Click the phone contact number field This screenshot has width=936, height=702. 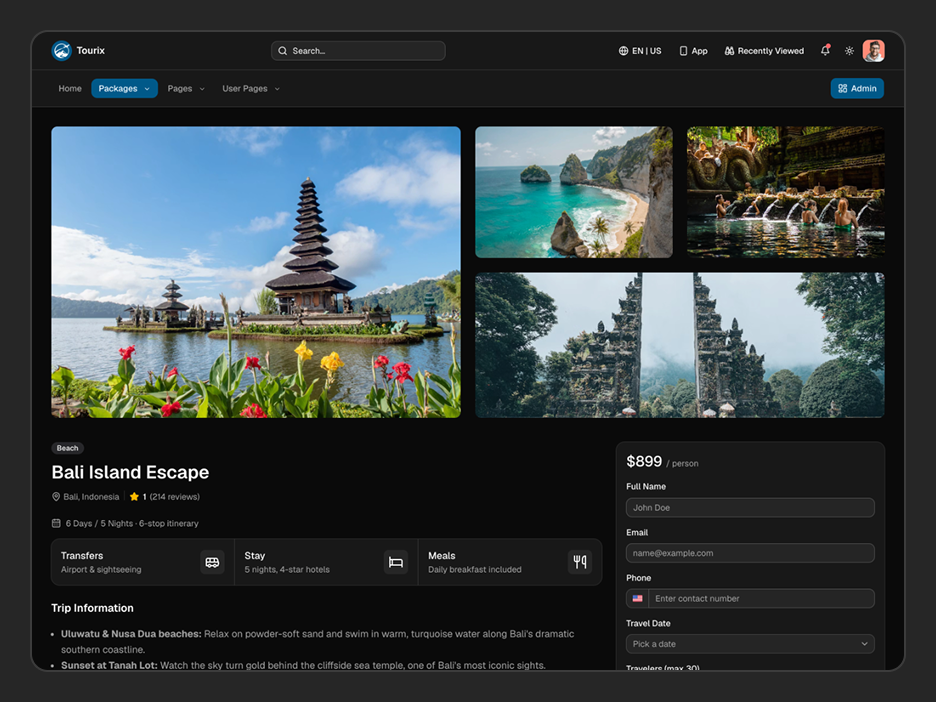761,598
